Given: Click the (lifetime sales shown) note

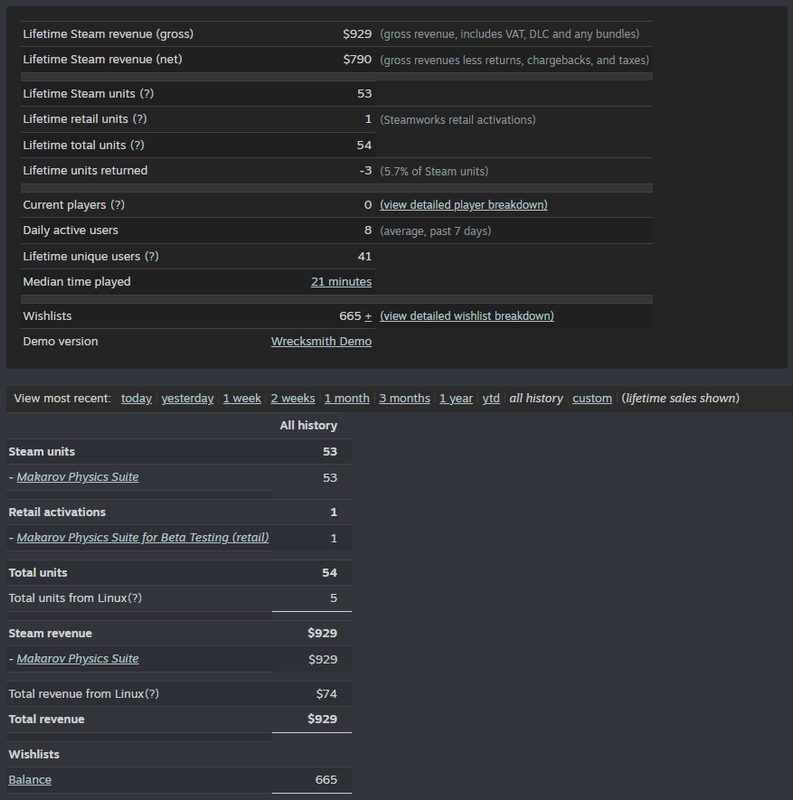Looking at the screenshot, I should click(680, 398).
